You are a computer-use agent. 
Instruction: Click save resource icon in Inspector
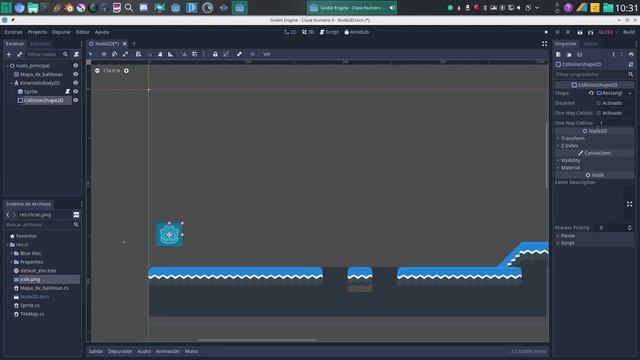click(x=580, y=54)
